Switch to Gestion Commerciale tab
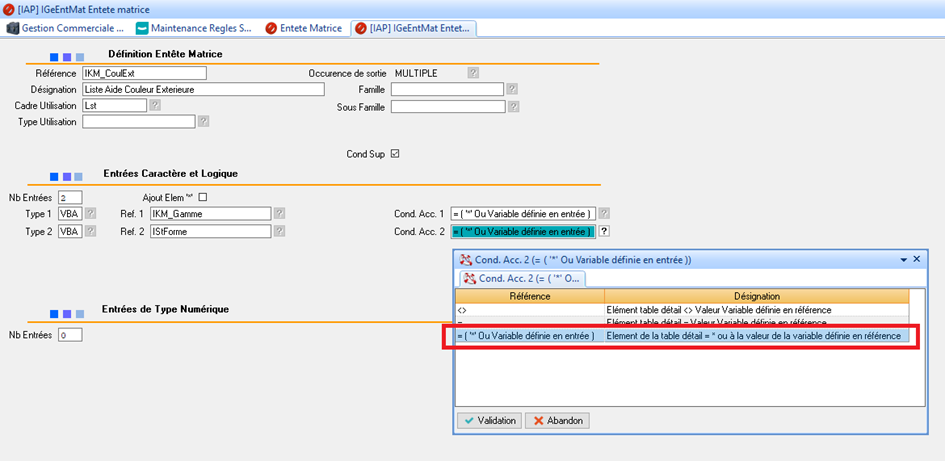This screenshot has height=461, width=945. (x=66, y=28)
